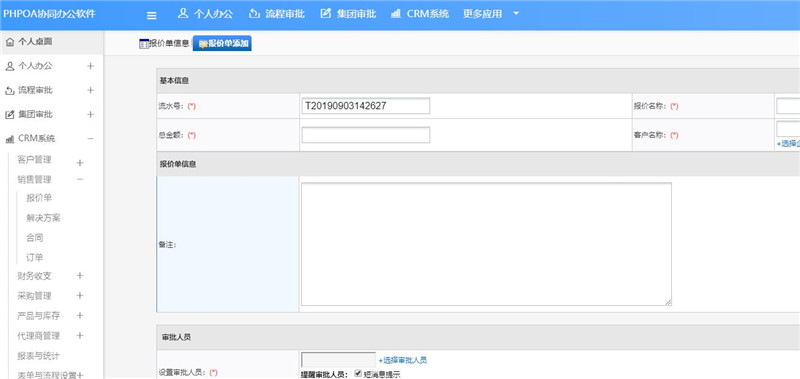The height and width of the screenshot is (379, 800).
Task: Toggle the 短消息提示 checkbox
Action: tap(358, 373)
